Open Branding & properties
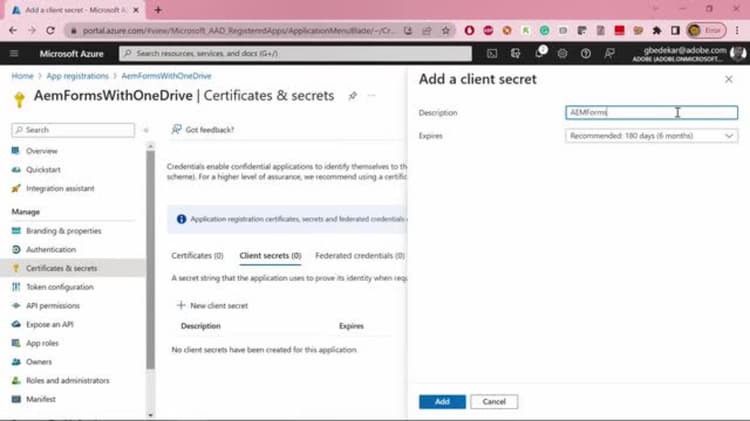 [64, 231]
